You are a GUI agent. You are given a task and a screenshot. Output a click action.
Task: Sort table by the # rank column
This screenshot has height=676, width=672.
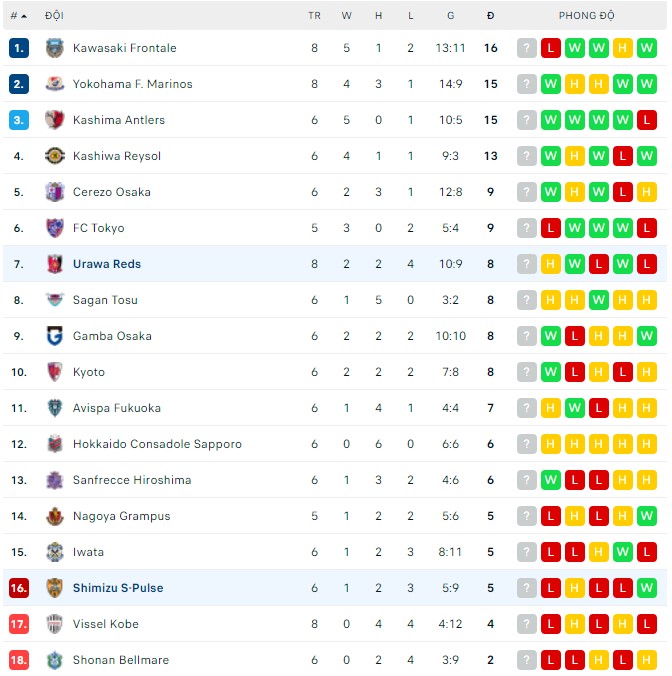point(18,16)
